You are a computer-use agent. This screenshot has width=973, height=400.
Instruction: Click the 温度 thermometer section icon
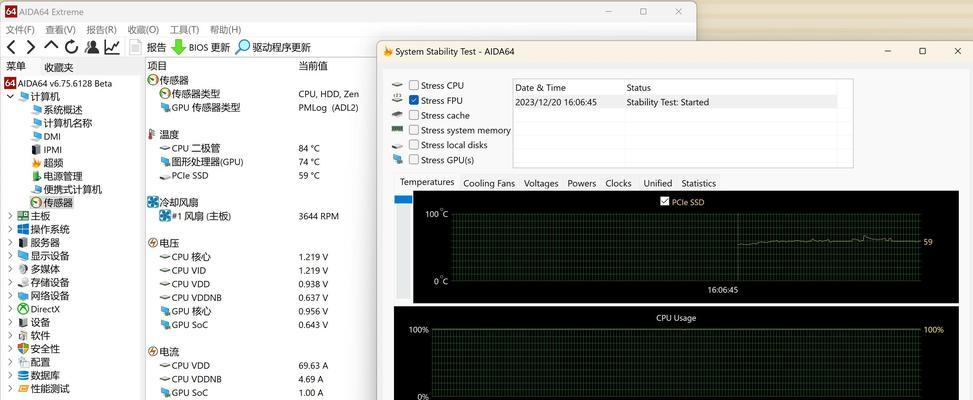pyautogui.click(x=152, y=135)
